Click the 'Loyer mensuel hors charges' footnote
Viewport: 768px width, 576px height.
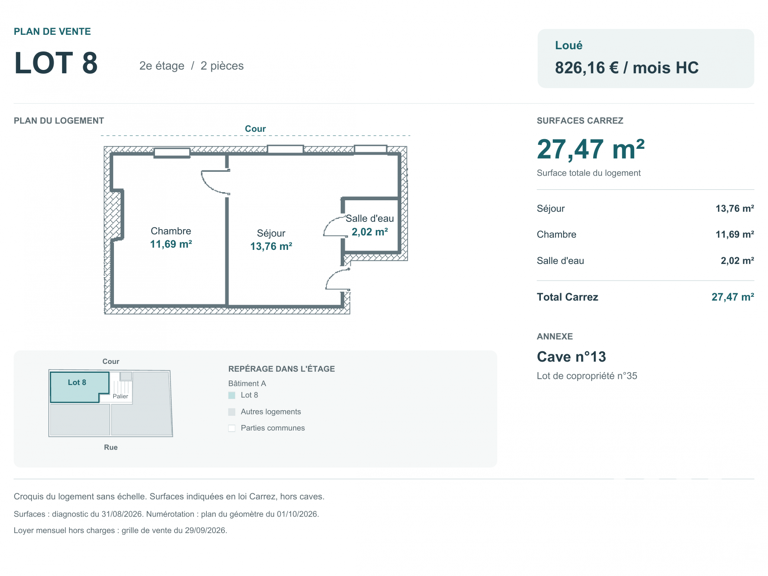(120, 530)
